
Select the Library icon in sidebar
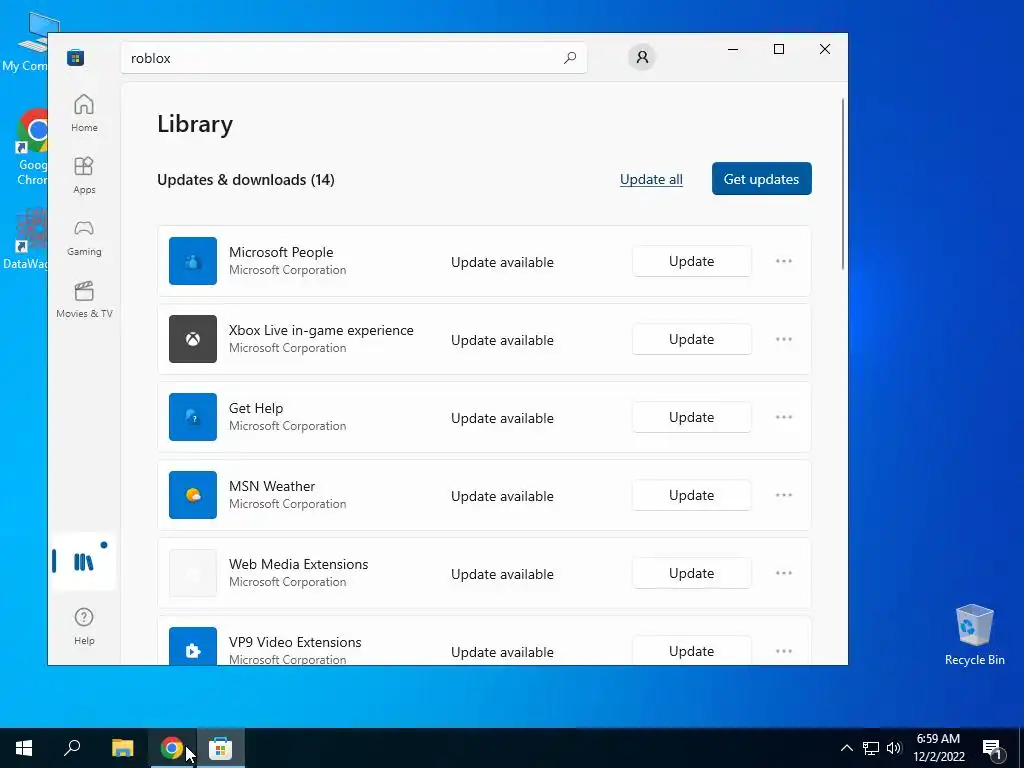click(84, 562)
